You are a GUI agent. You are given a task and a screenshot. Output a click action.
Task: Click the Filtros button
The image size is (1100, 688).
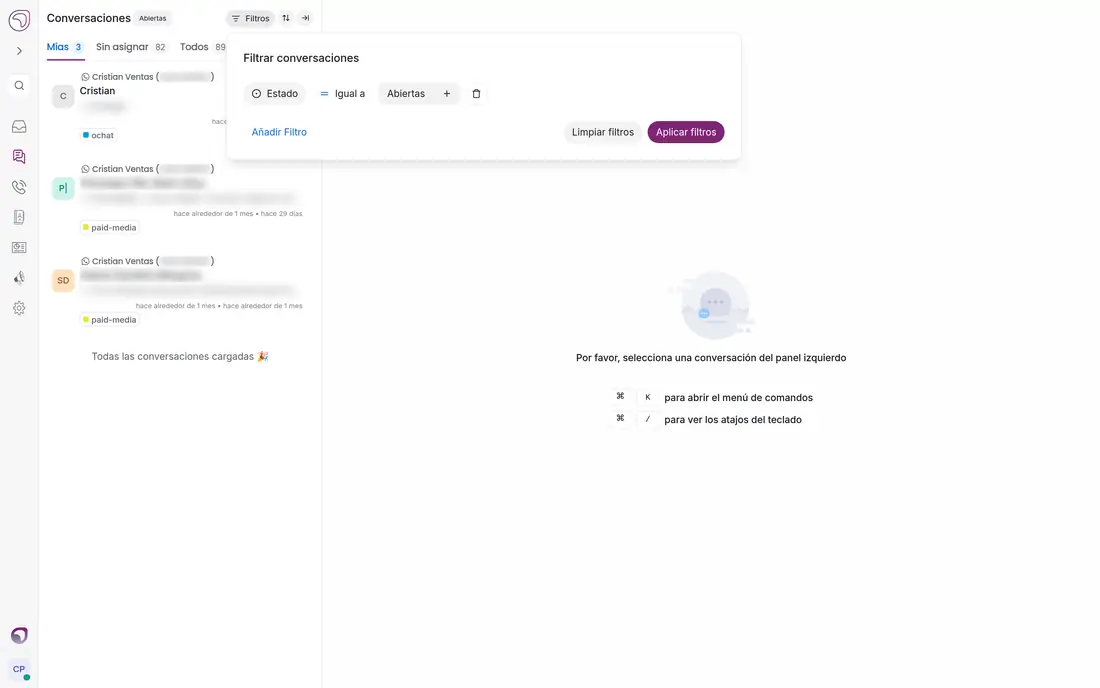(250, 18)
